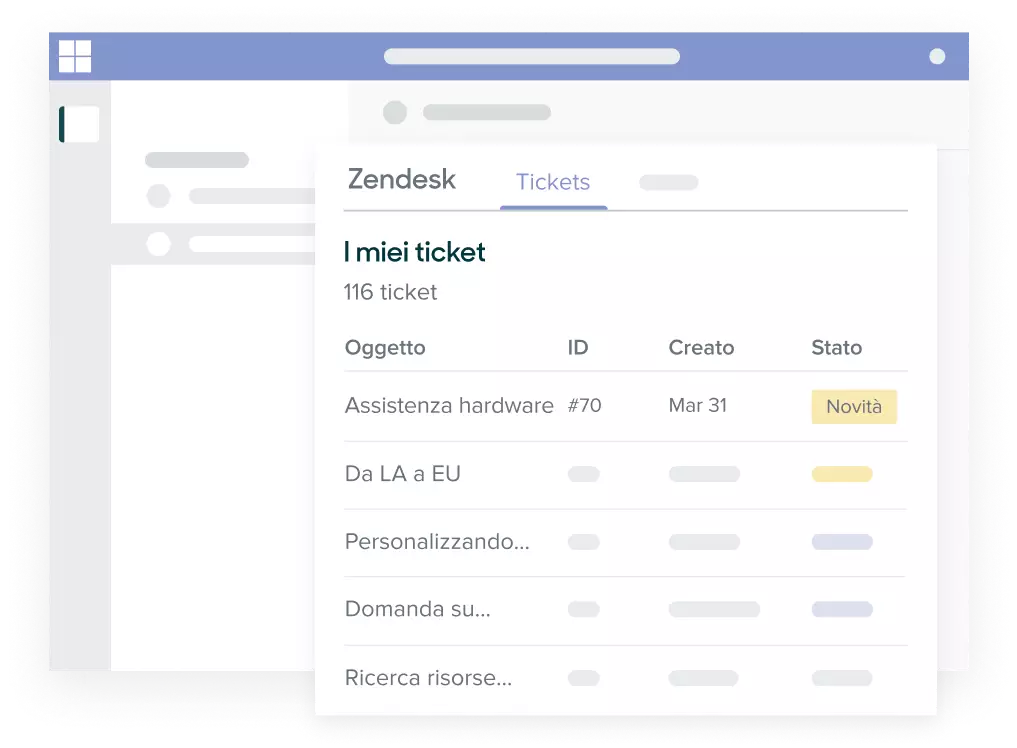The image size is (1017, 748).
Task: Sort by the Stato column header
Action: click(x=836, y=348)
